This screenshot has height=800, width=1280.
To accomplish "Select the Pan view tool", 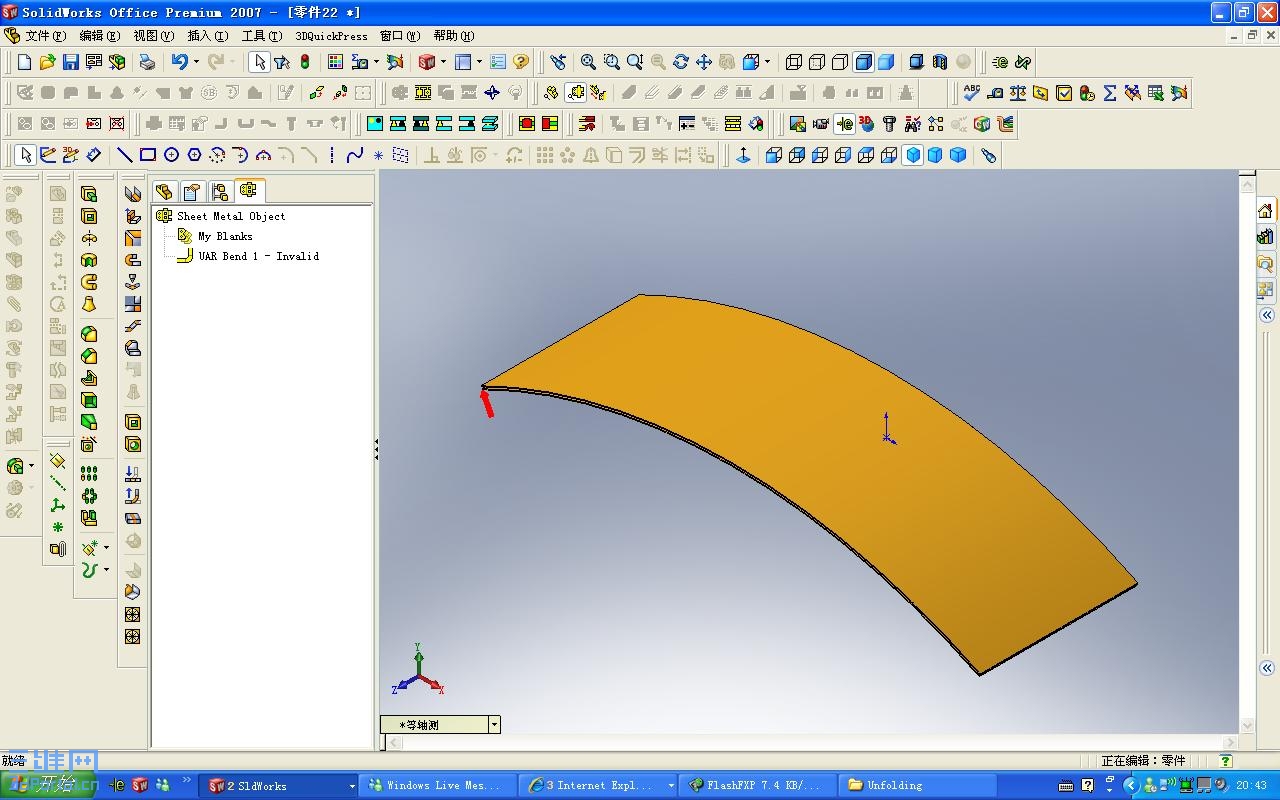I will 704,62.
